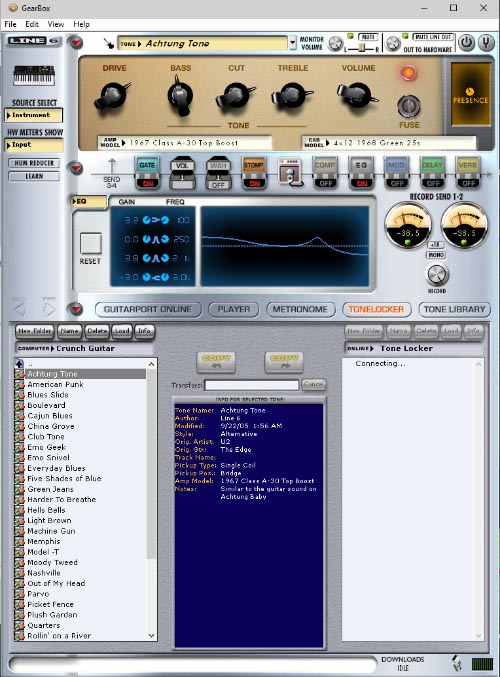Adjust the BASS knob
500x677 pixels.
180,96
